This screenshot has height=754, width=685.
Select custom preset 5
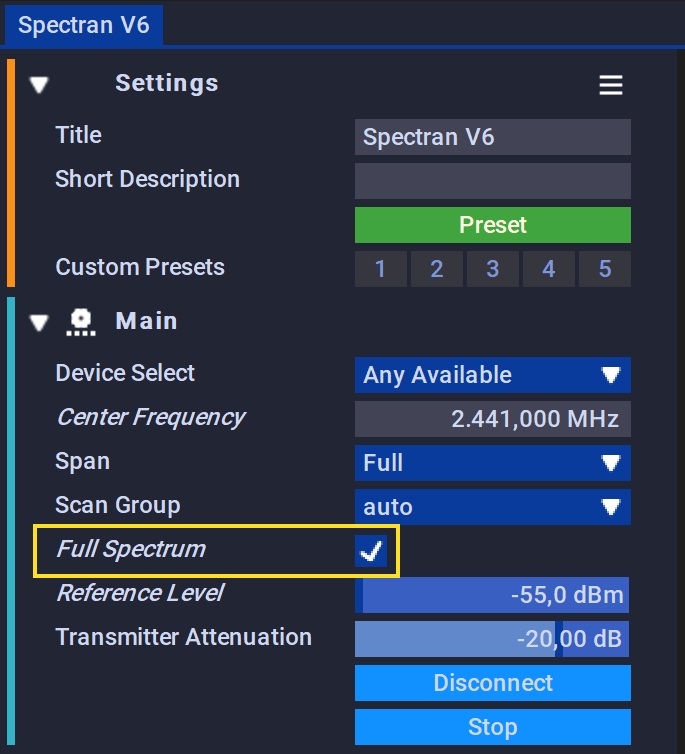coord(604,269)
